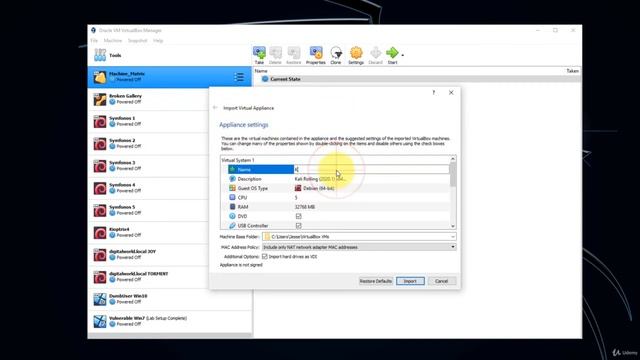Select the Vulnerable Win7 VM icon
The image size is (640, 360).
point(100,321)
